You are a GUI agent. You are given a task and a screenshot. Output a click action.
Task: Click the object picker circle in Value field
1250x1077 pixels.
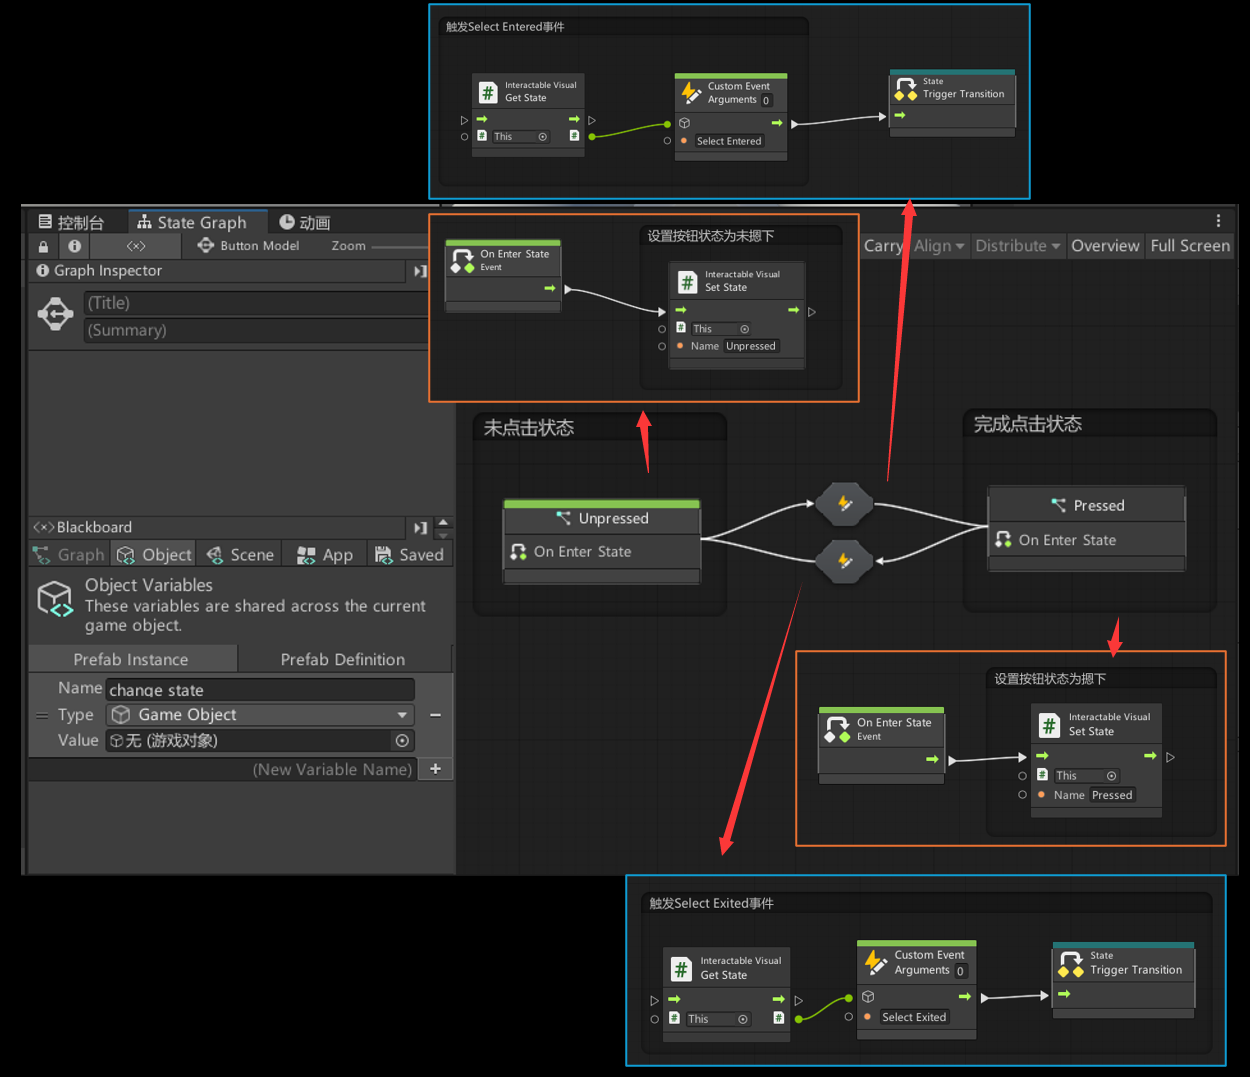tap(402, 741)
